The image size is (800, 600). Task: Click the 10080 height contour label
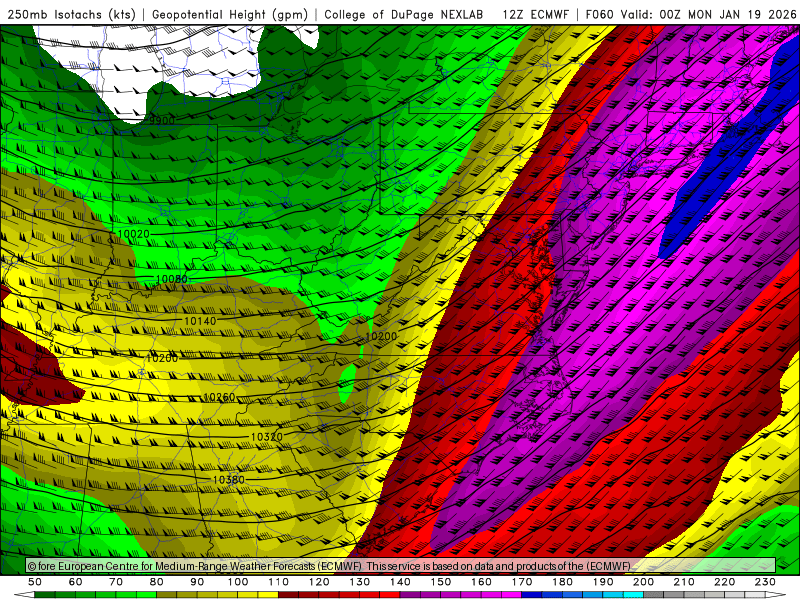click(x=172, y=279)
